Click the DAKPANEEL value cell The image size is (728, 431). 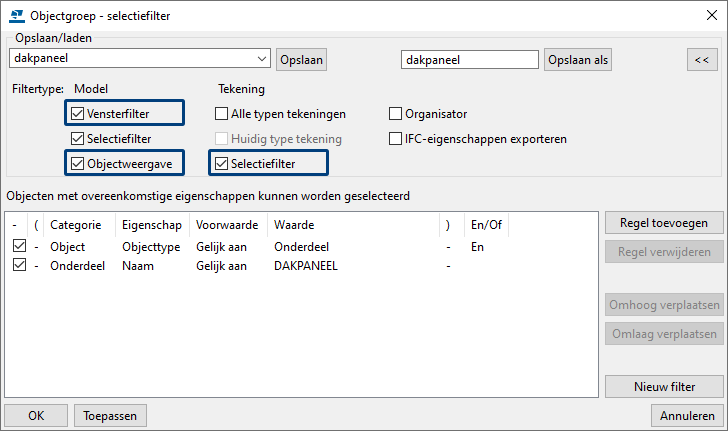306,266
